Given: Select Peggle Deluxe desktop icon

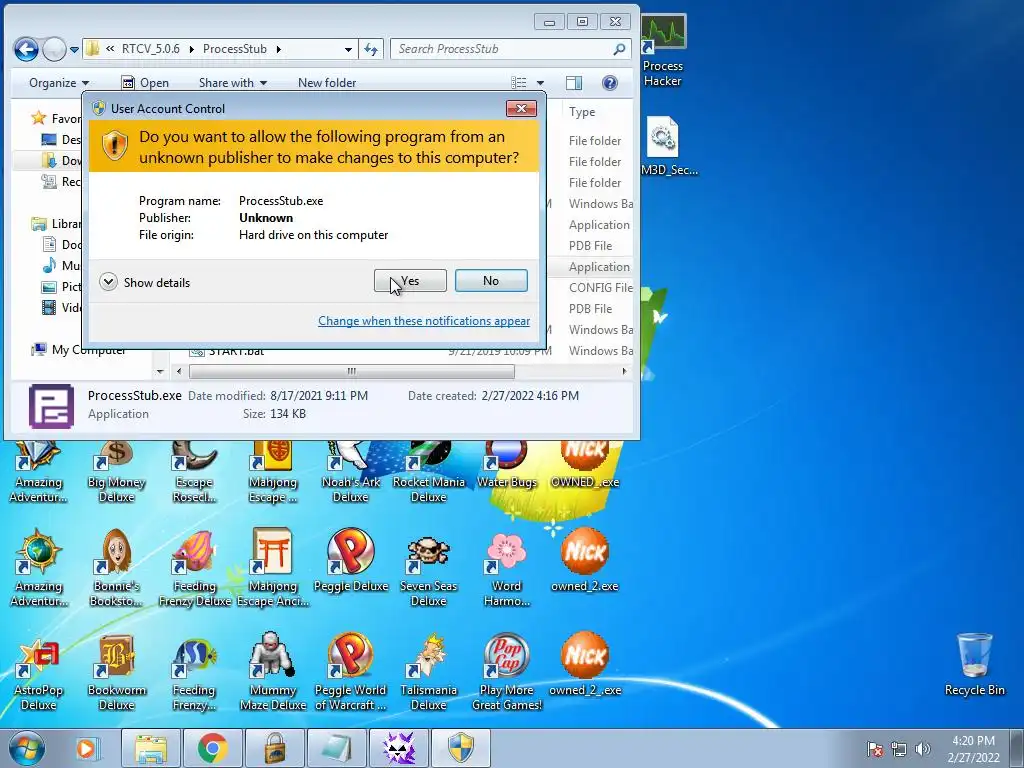Looking at the screenshot, I should pos(351,560).
